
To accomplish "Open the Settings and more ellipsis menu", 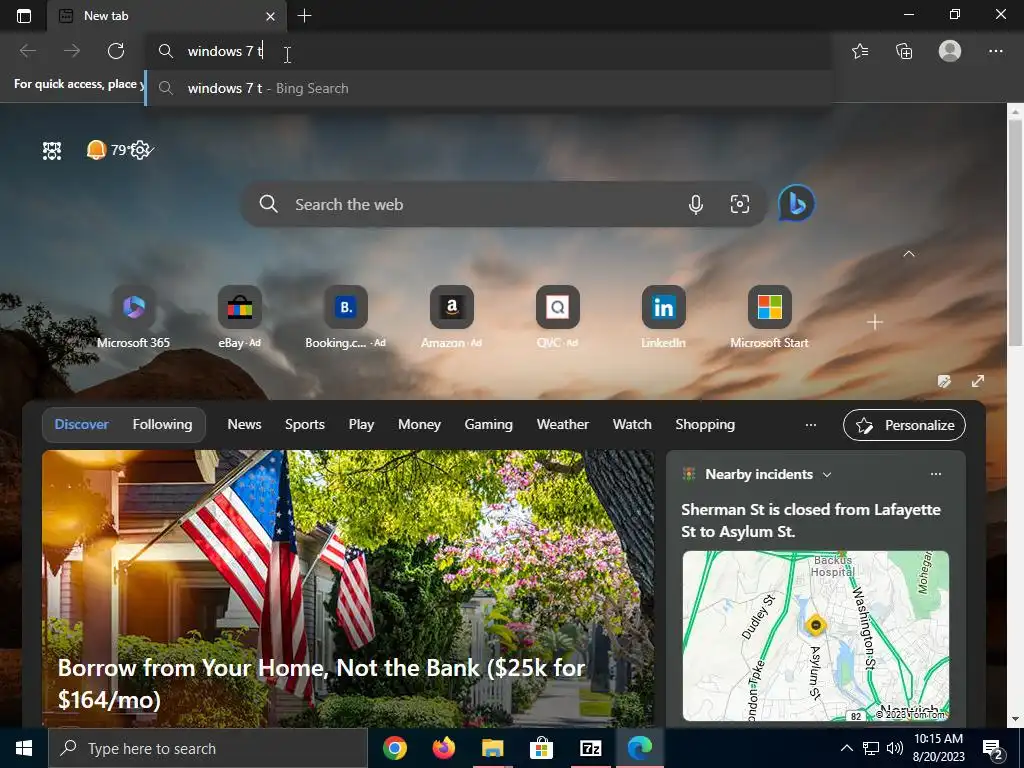I will [x=995, y=51].
